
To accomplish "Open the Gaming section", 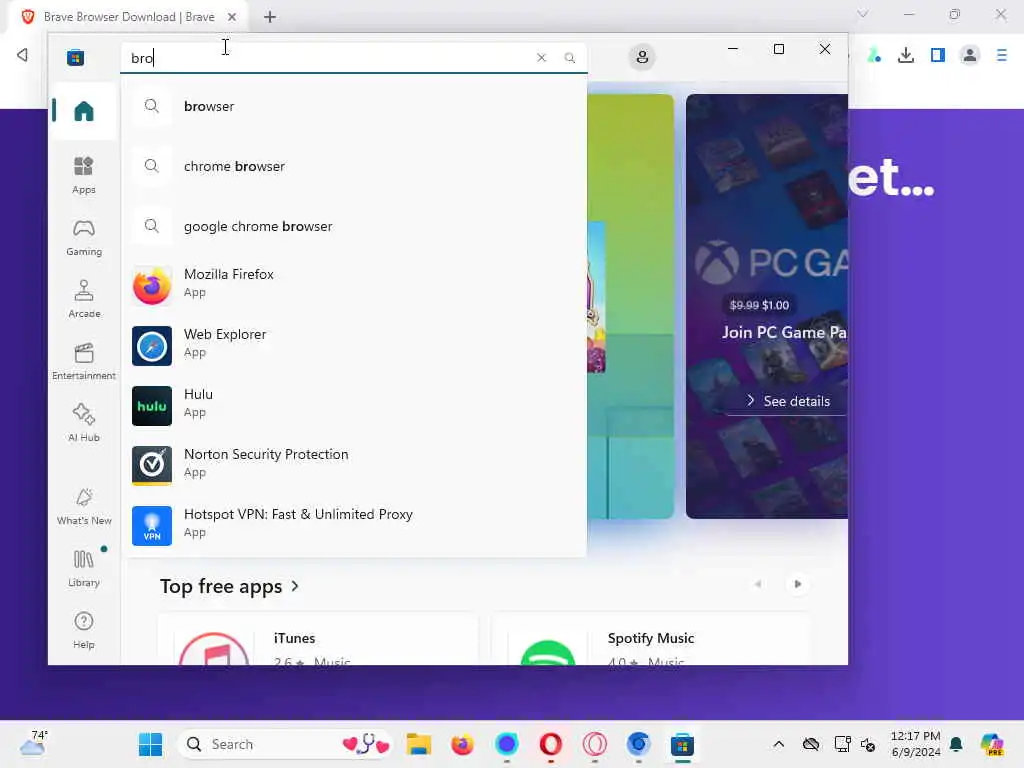I will 84,237.
